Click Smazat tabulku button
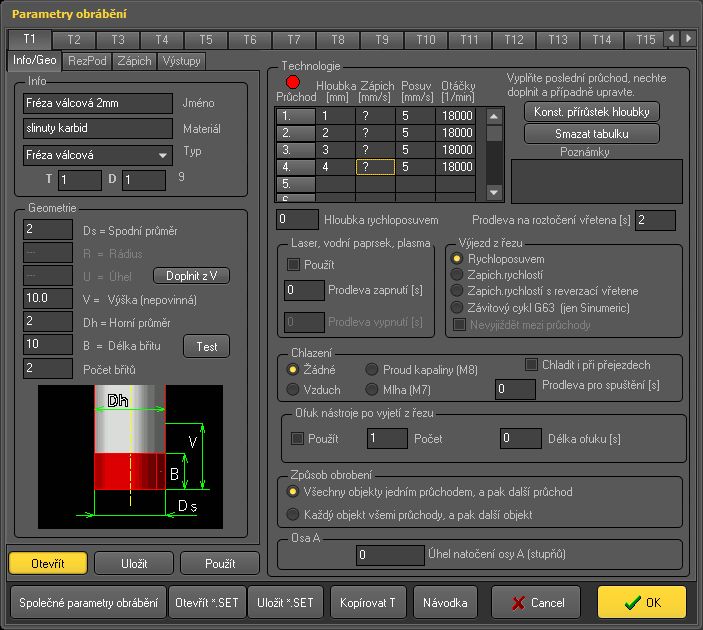 click(591, 133)
